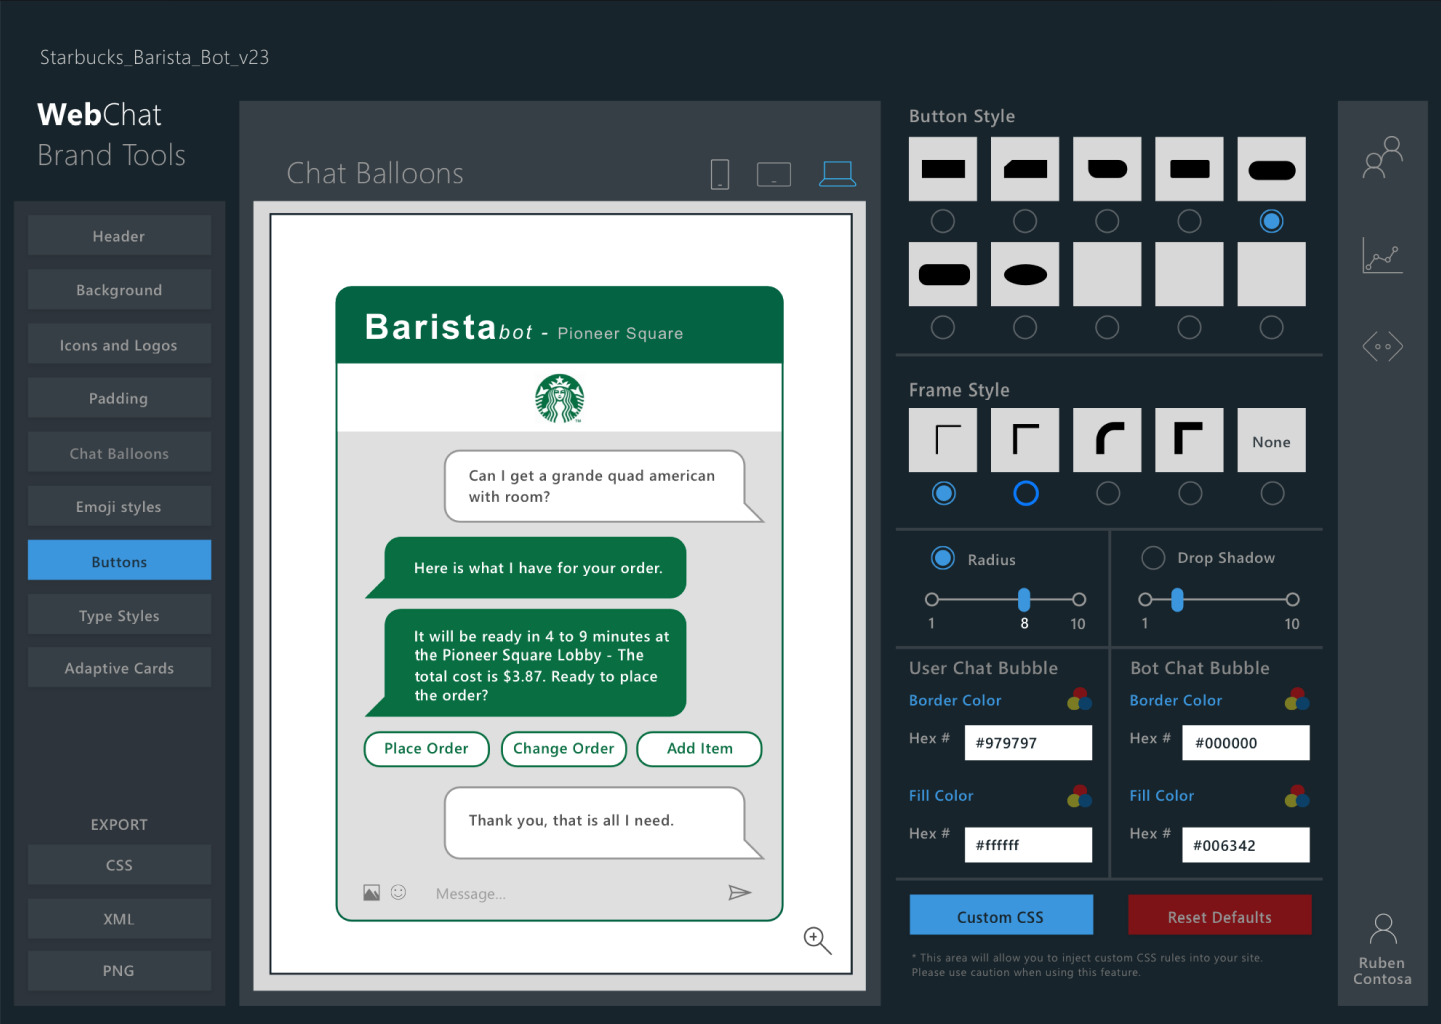Pick the thick square frame style thumbnail
Image resolution: width=1441 pixels, height=1024 pixels.
[1189, 440]
